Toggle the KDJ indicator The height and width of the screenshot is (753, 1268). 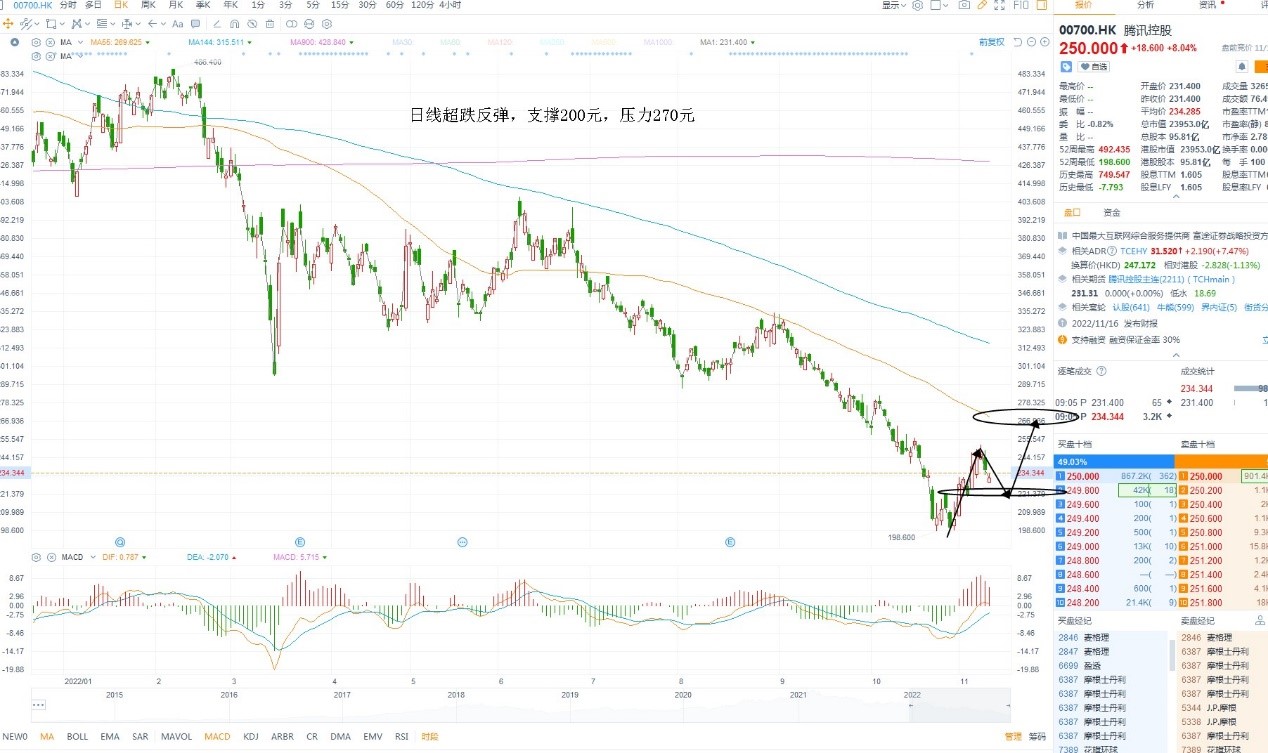(251, 737)
